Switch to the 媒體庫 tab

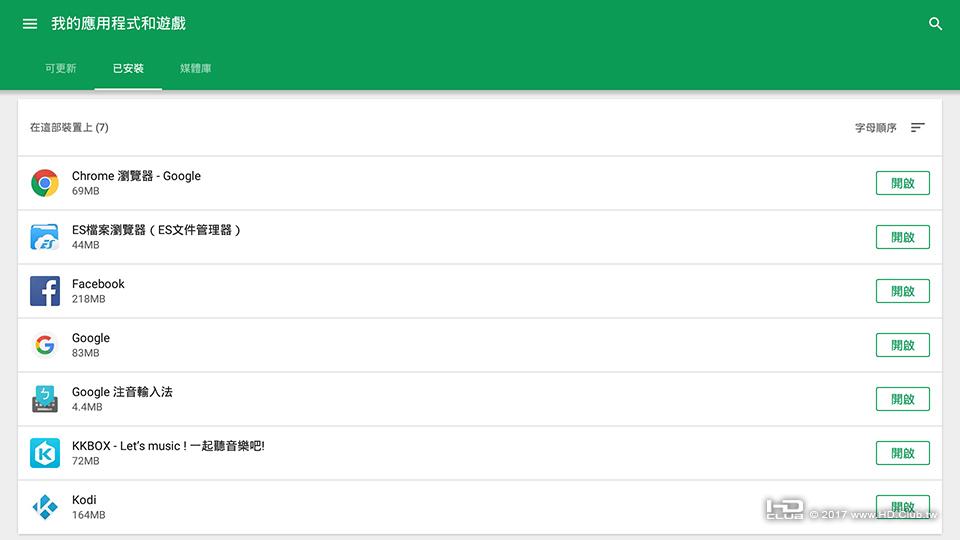195,69
